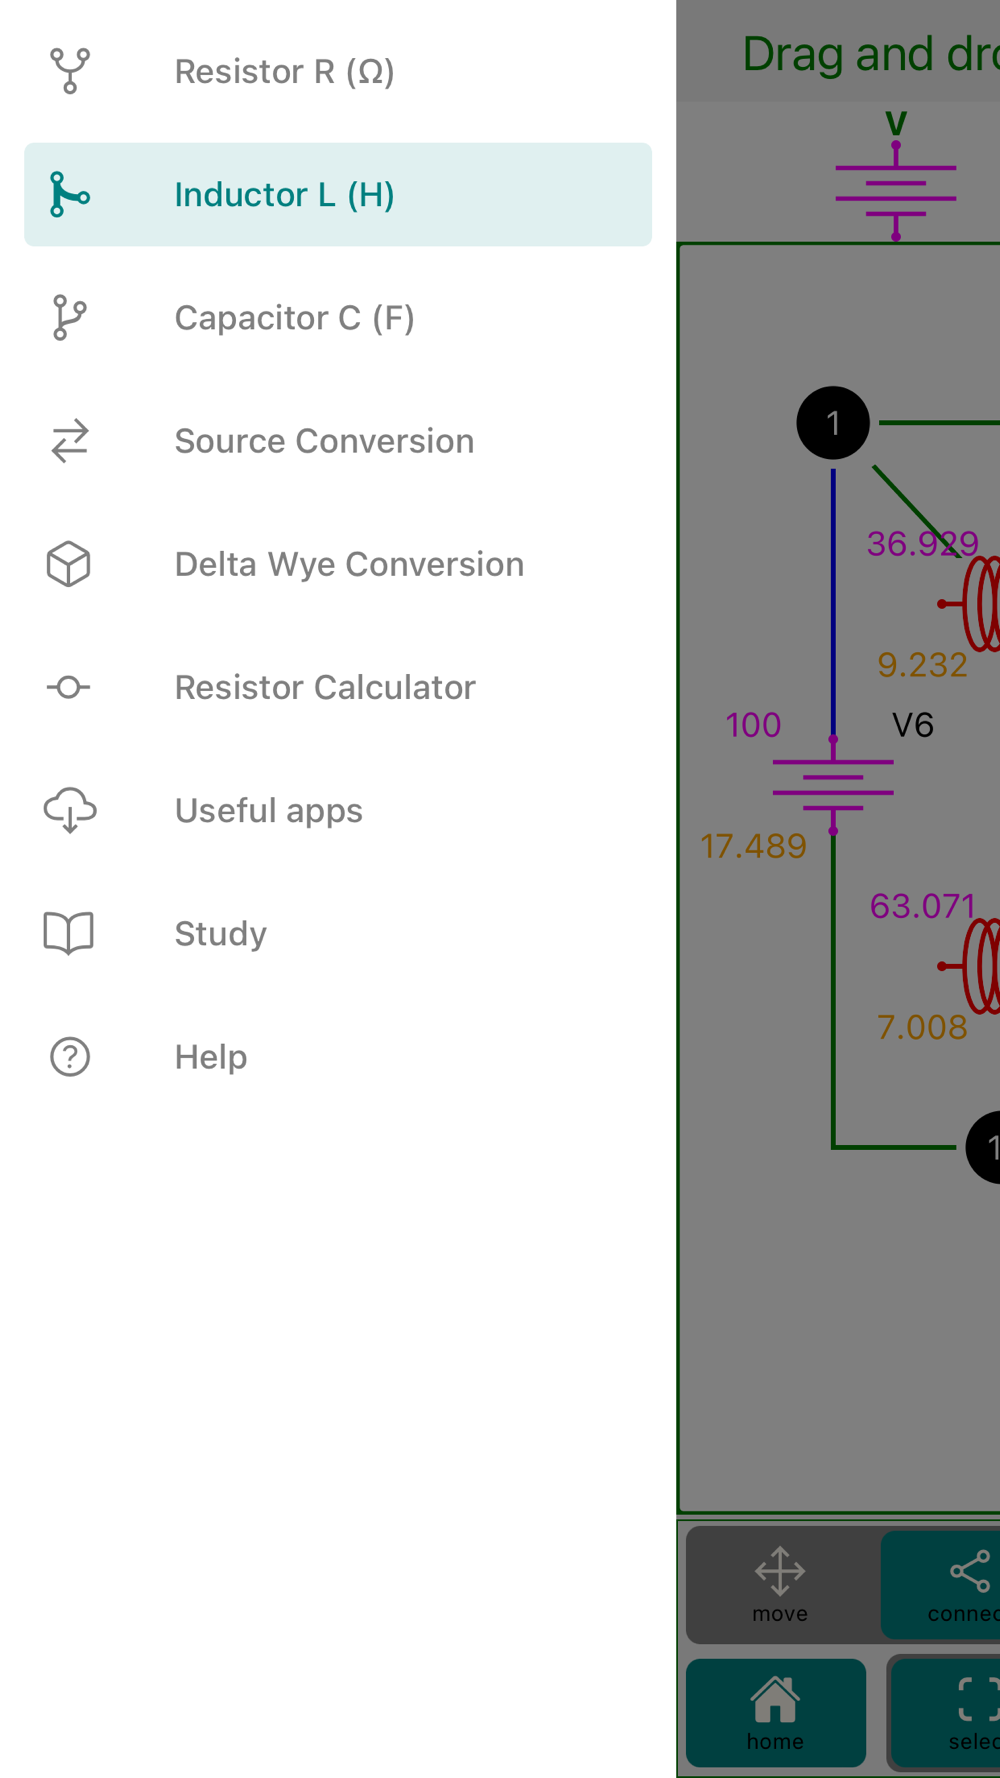
Task: Click the Capacitor branch icon
Action: click(69, 318)
